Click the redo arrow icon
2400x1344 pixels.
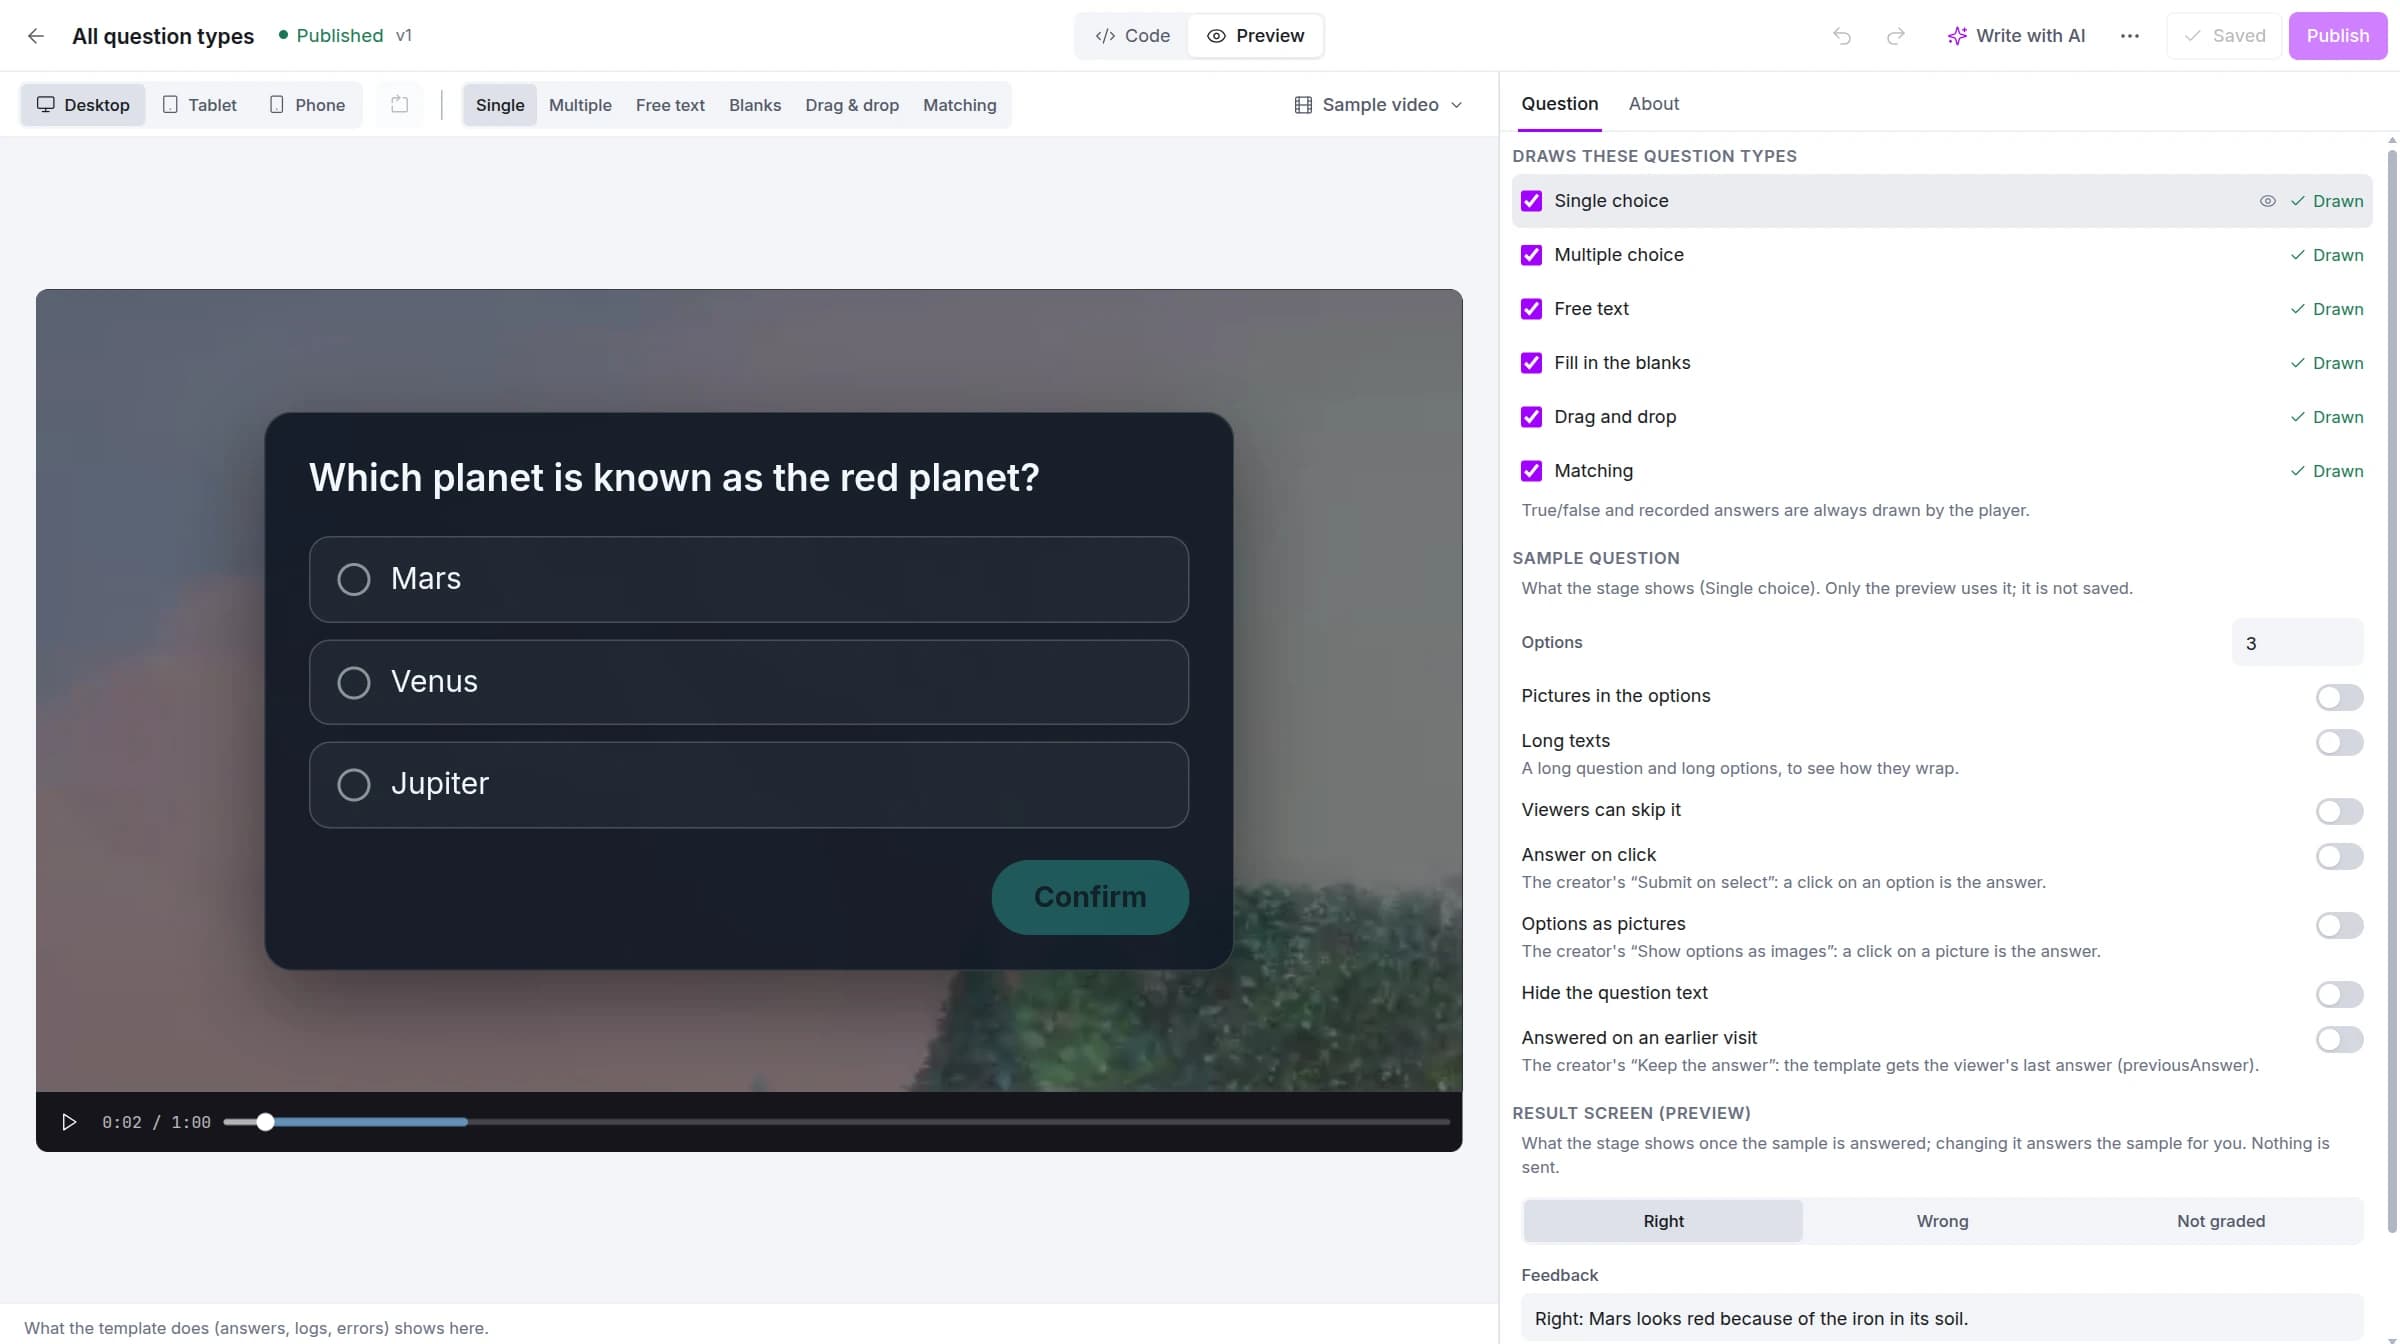click(x=1895, y=36)
